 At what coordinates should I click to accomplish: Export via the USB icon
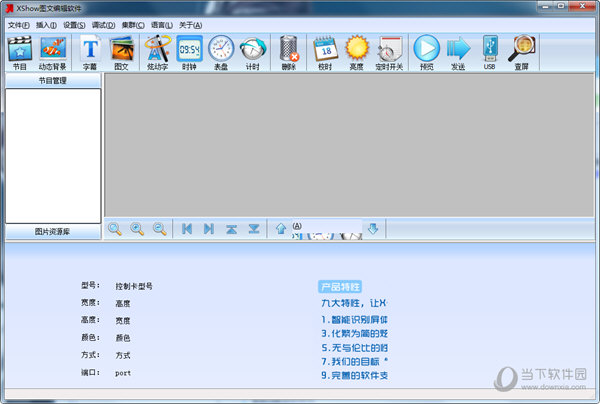(x=490, y=53)
